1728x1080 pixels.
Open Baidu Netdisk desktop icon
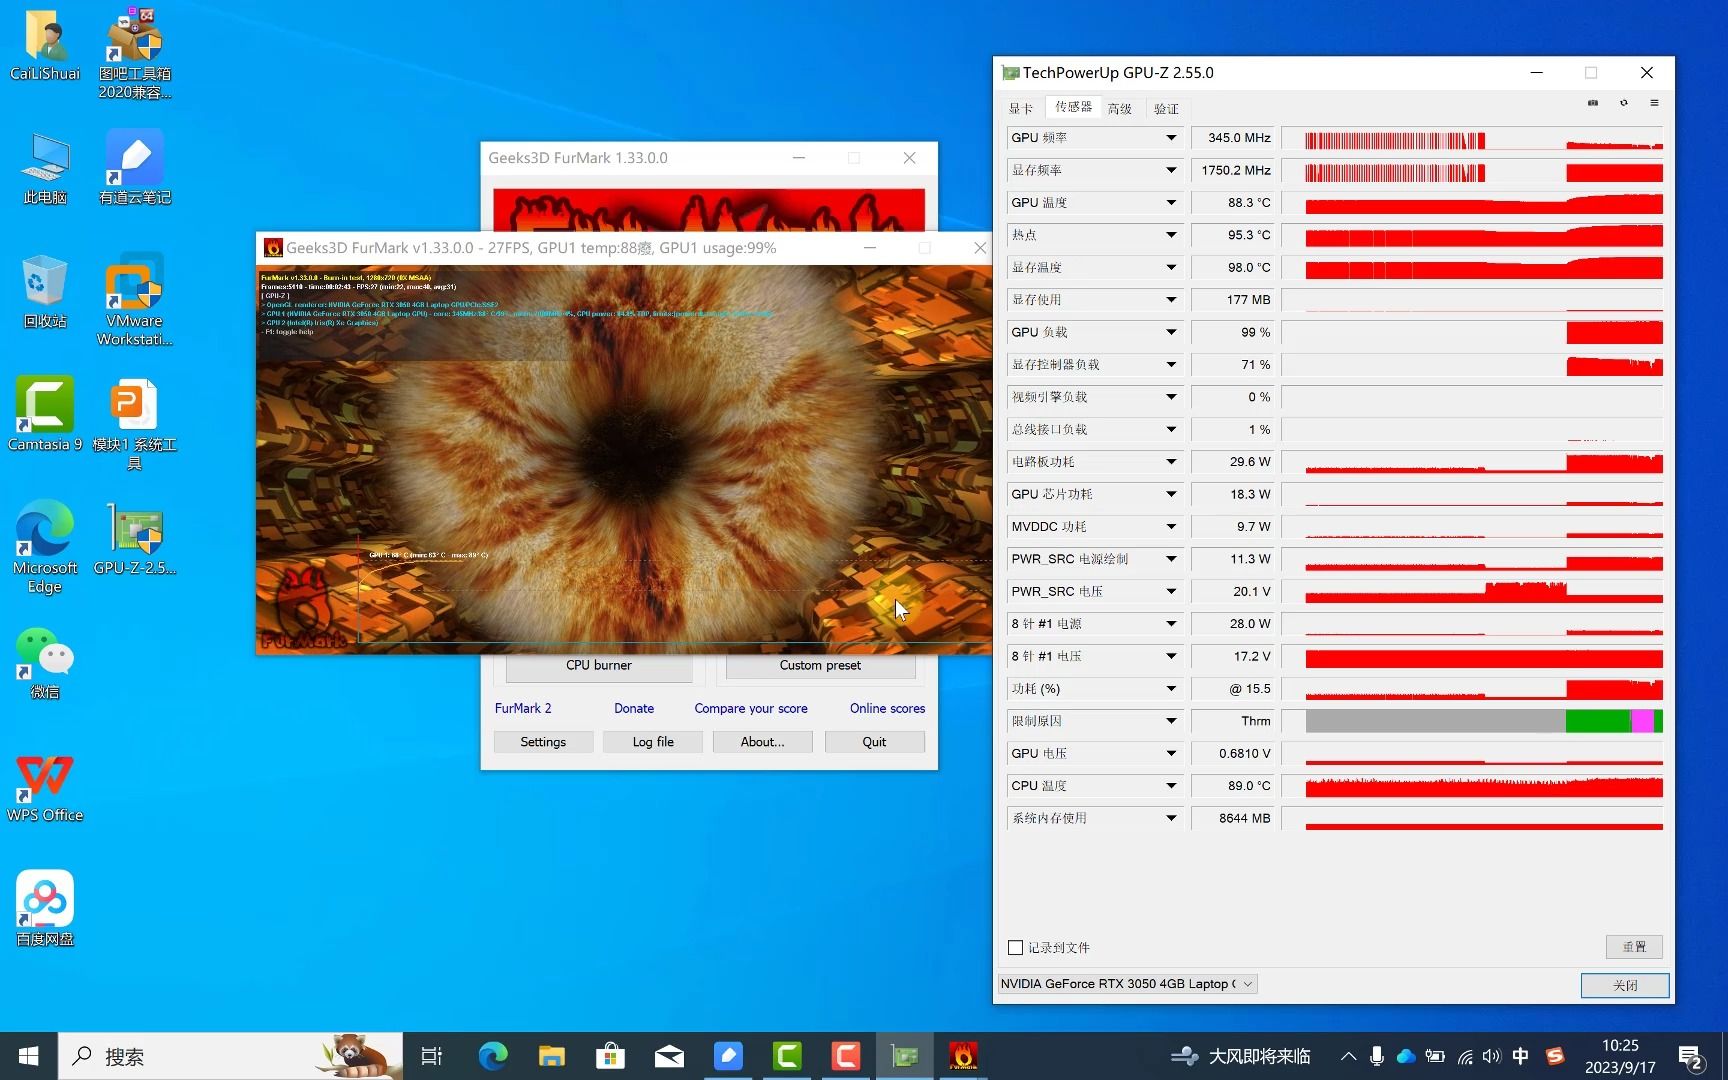(45, 908)
